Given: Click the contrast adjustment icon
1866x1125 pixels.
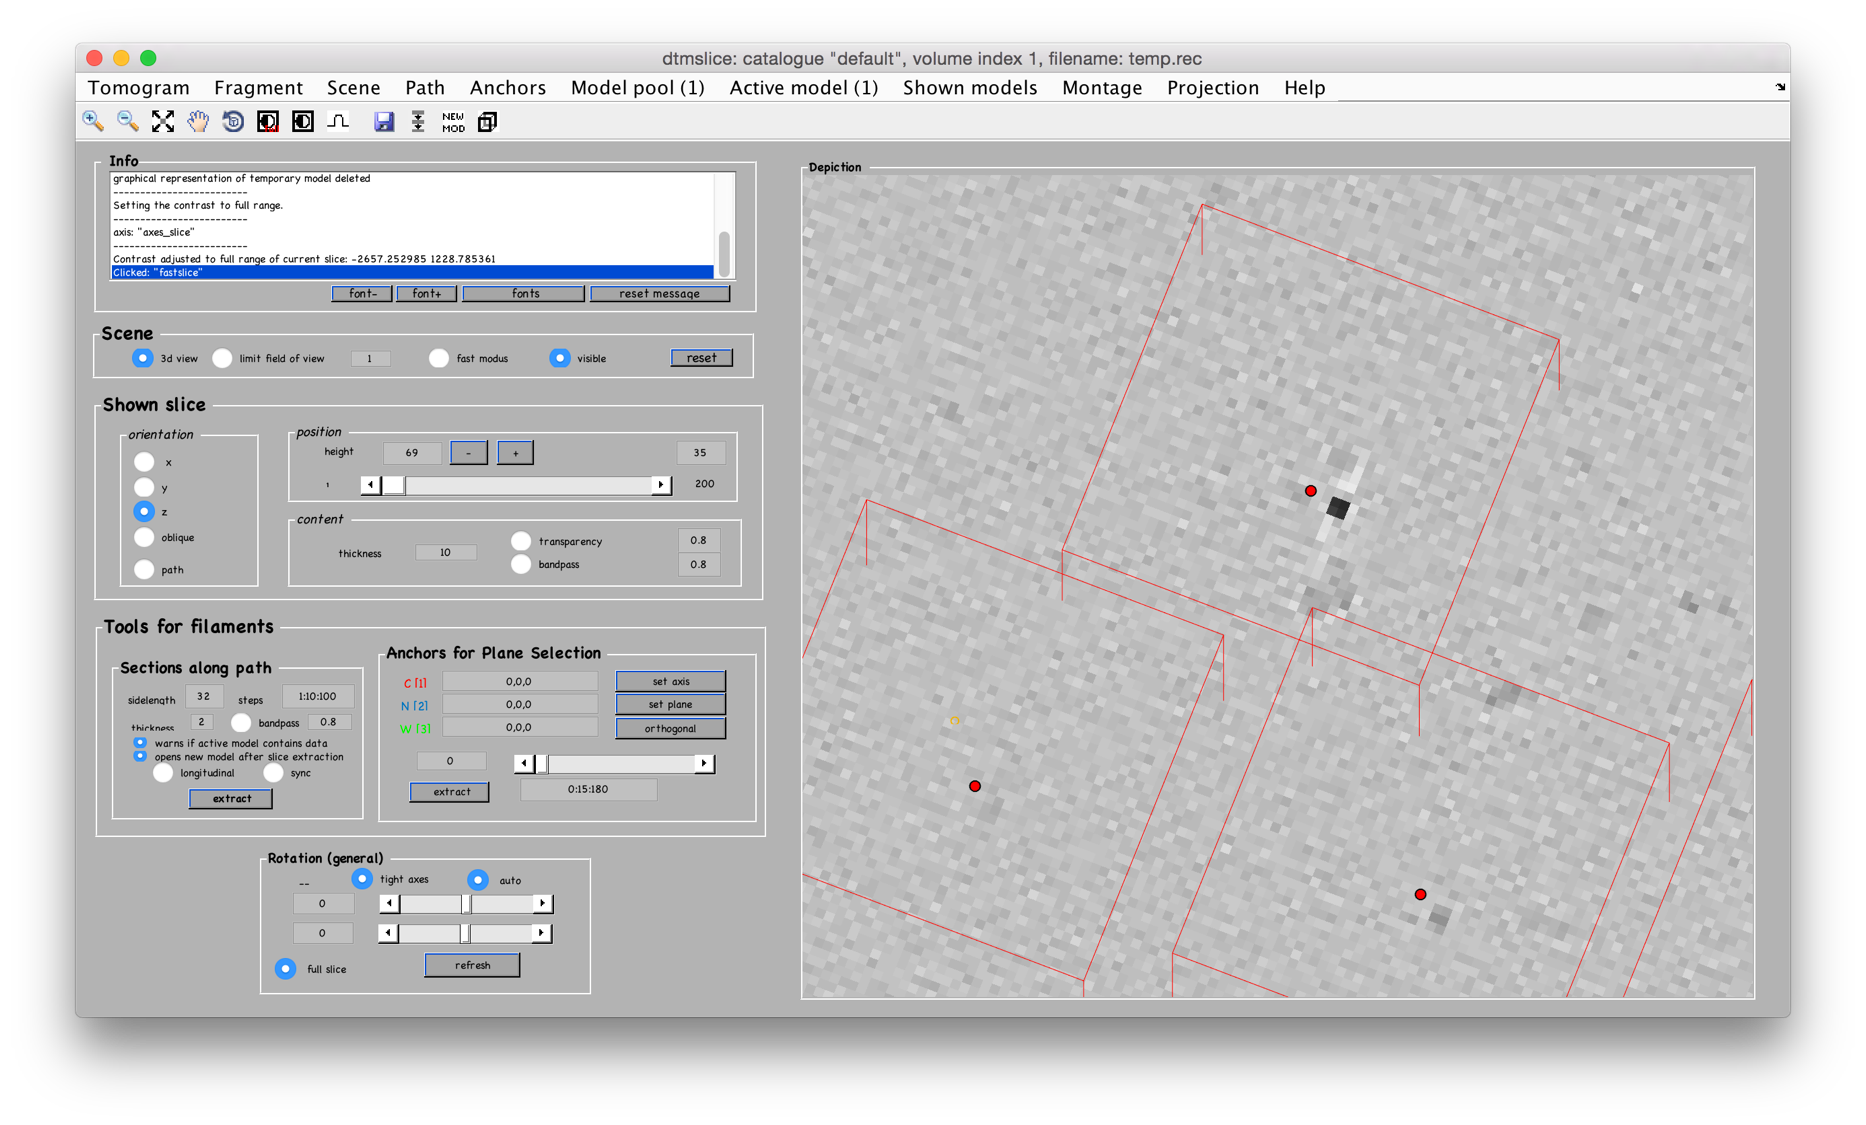Looking at the screenshot, I should coord(303,122).
